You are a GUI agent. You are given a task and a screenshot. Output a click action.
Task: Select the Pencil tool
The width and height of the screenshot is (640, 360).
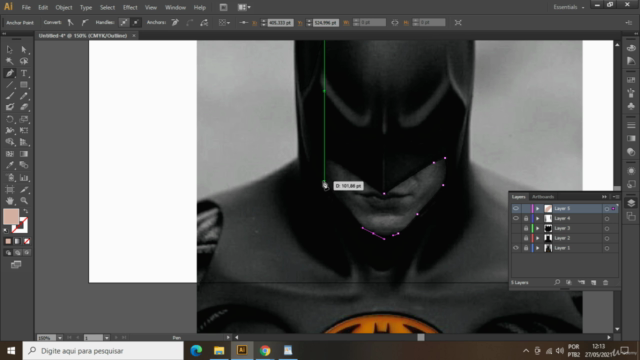pyautogui.click(x=24, y=96)
